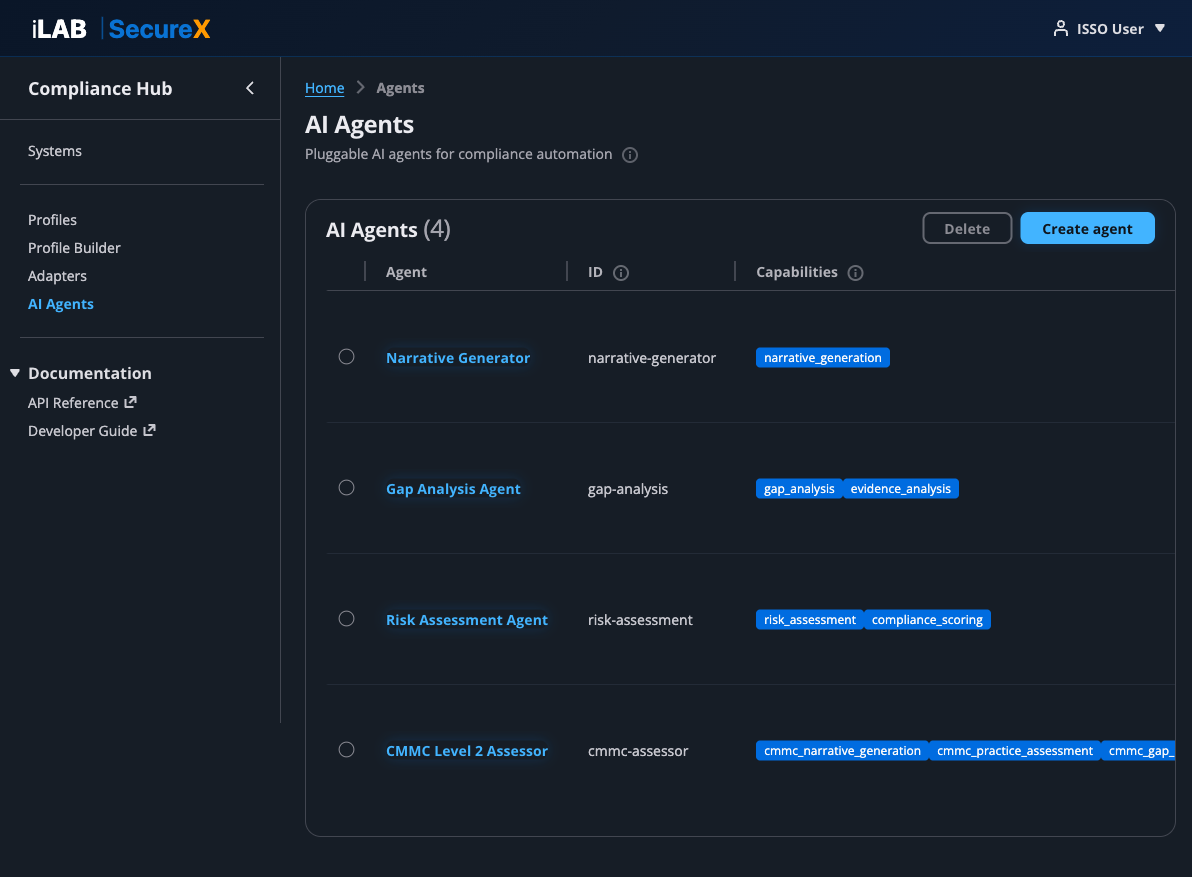Screen dimensions: 1192x877
Task: Click the Agents breadcrumb text
Action: [401, 88]
